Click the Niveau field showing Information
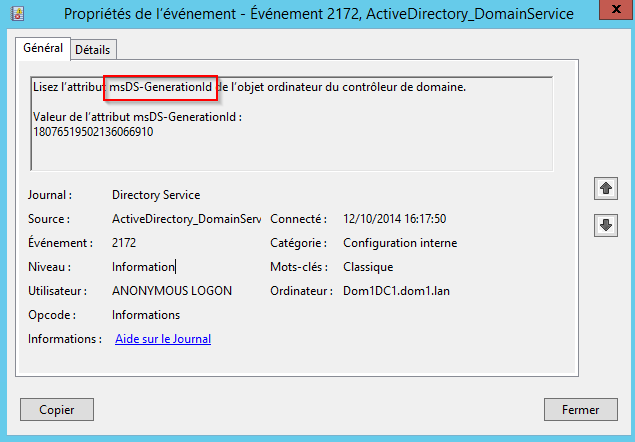This screenshot has height=442, width=635. point(144,267)
